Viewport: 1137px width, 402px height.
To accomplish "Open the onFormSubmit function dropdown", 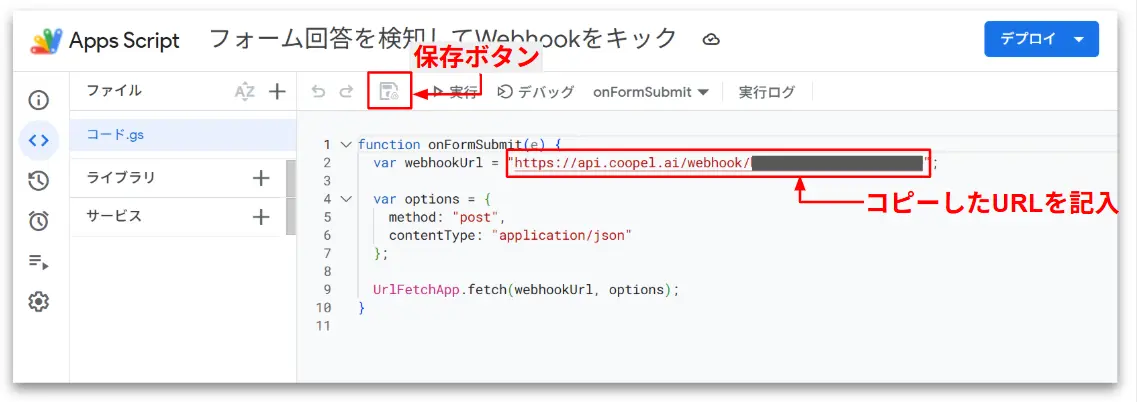I will coord(650,92).
